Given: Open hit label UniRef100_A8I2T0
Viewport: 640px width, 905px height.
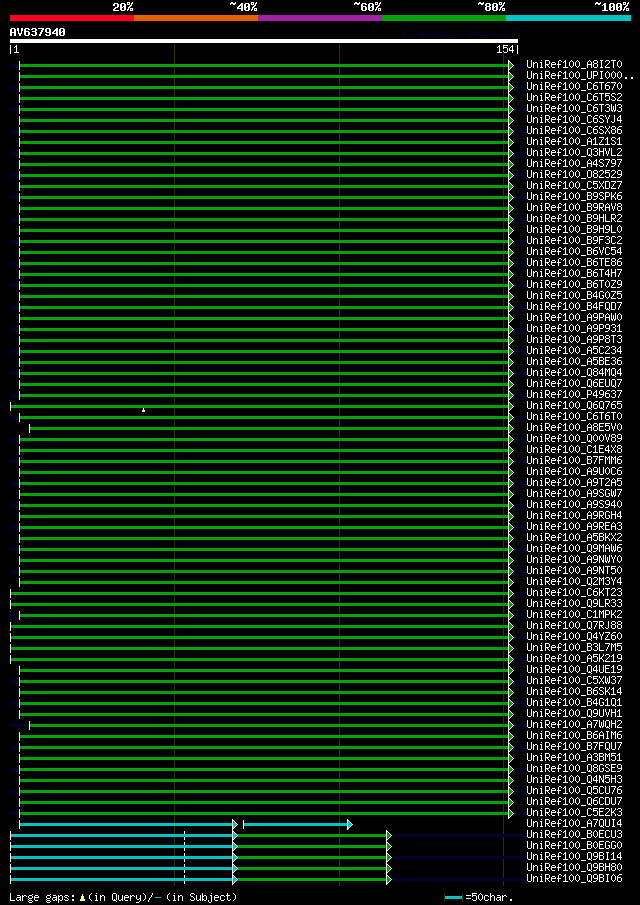Looking at the screenshot, I should click(574, 65).
